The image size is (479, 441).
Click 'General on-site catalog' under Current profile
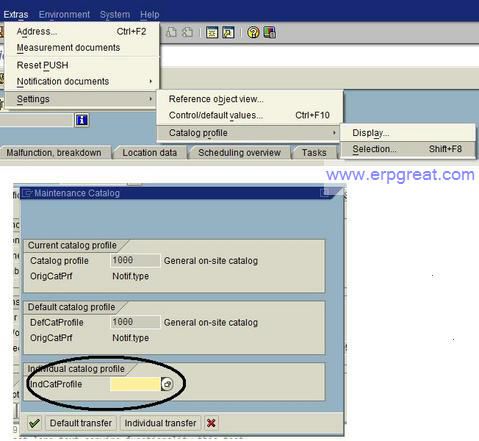(211, 261)
